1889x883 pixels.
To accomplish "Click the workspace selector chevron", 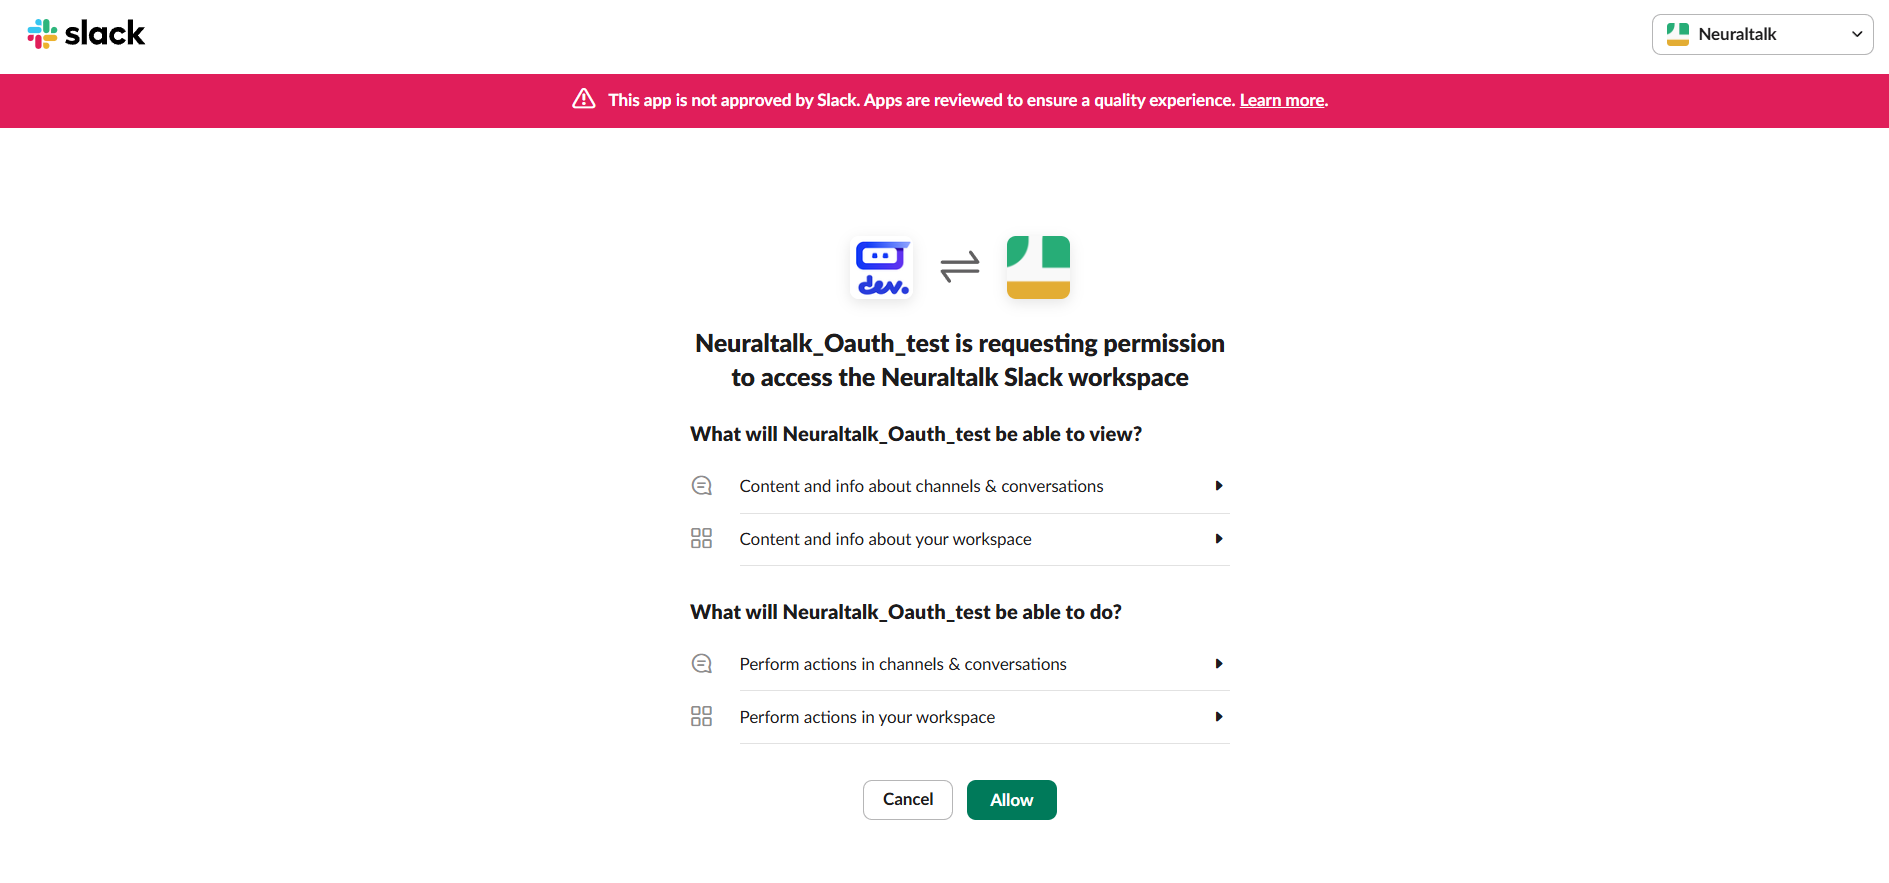I will click(1855, 33).
